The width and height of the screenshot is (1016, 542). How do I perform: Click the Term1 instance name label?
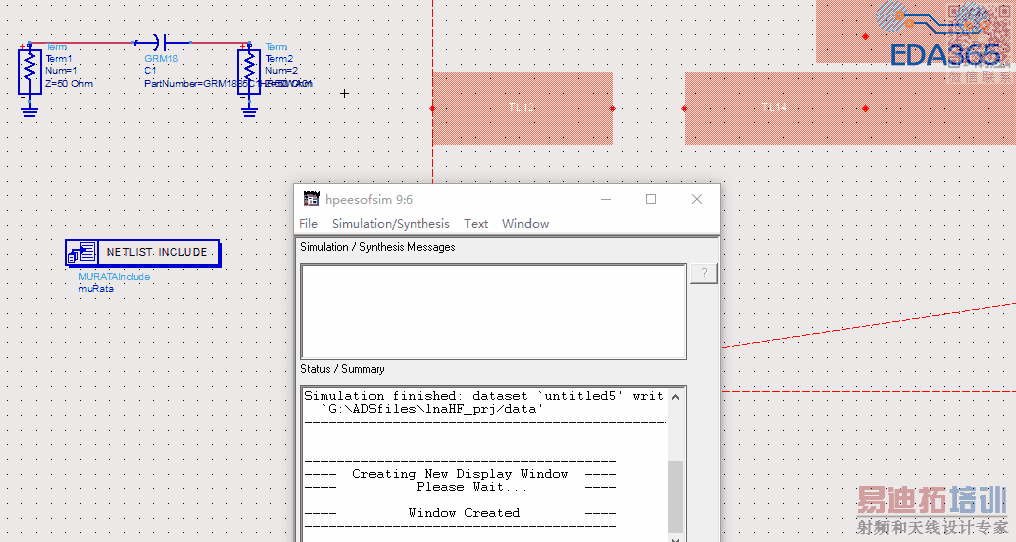tap(59, 59)
